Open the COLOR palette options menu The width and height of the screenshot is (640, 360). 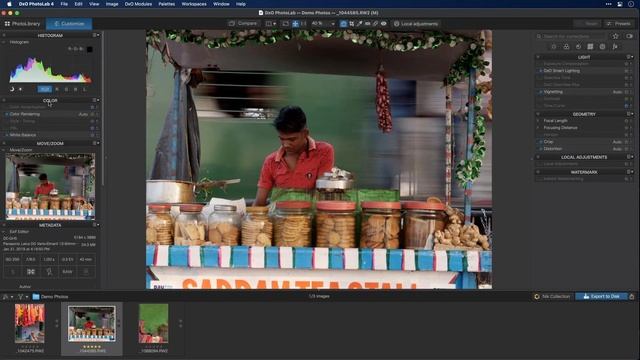[x=96, y=100]
